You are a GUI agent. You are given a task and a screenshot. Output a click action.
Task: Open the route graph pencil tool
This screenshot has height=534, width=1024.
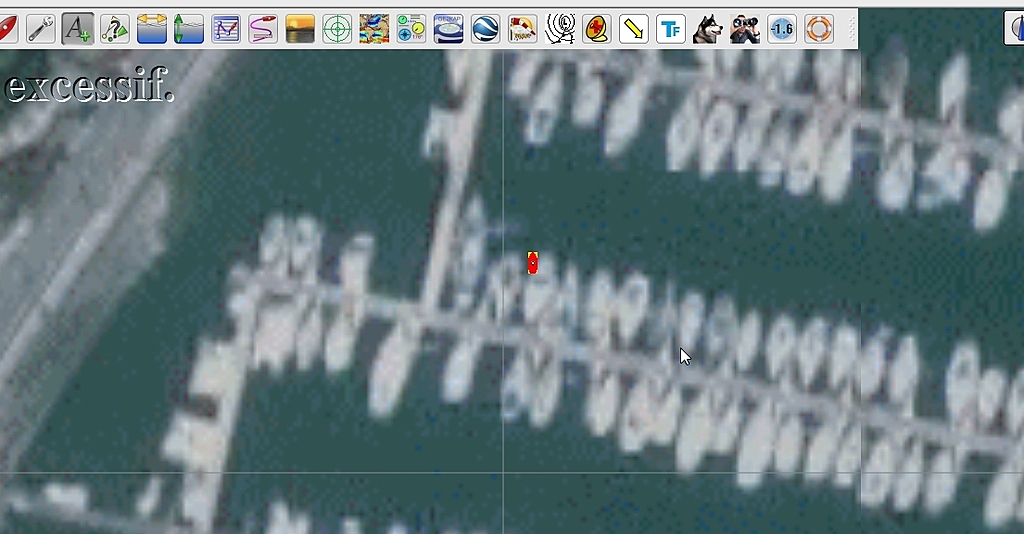(226, 29)
